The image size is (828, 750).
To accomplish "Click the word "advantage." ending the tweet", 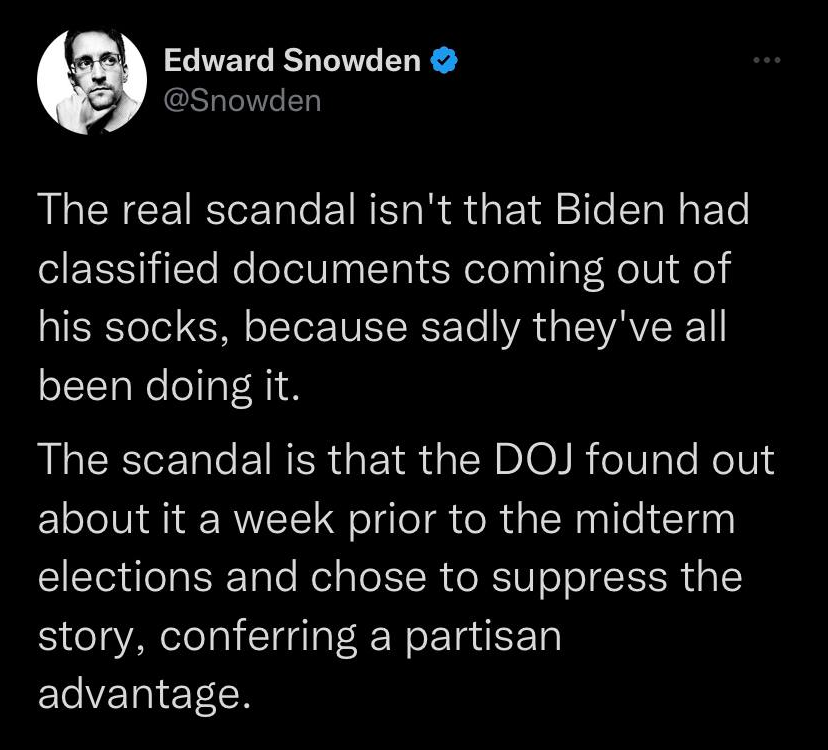I will click(143, 696).
